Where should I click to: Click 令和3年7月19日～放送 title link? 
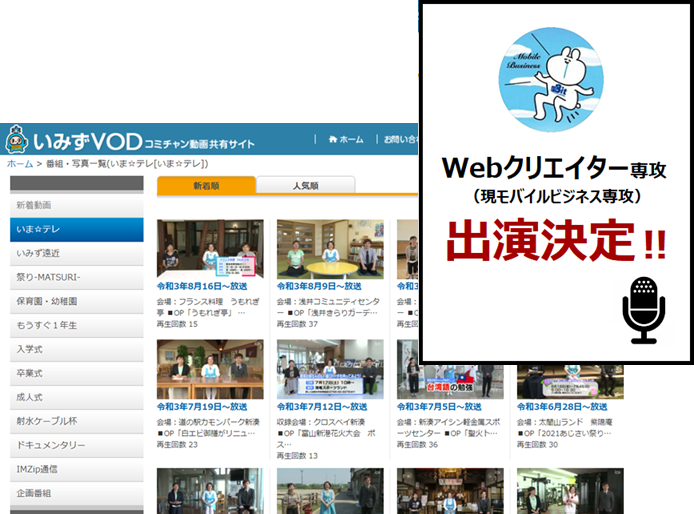202,407
